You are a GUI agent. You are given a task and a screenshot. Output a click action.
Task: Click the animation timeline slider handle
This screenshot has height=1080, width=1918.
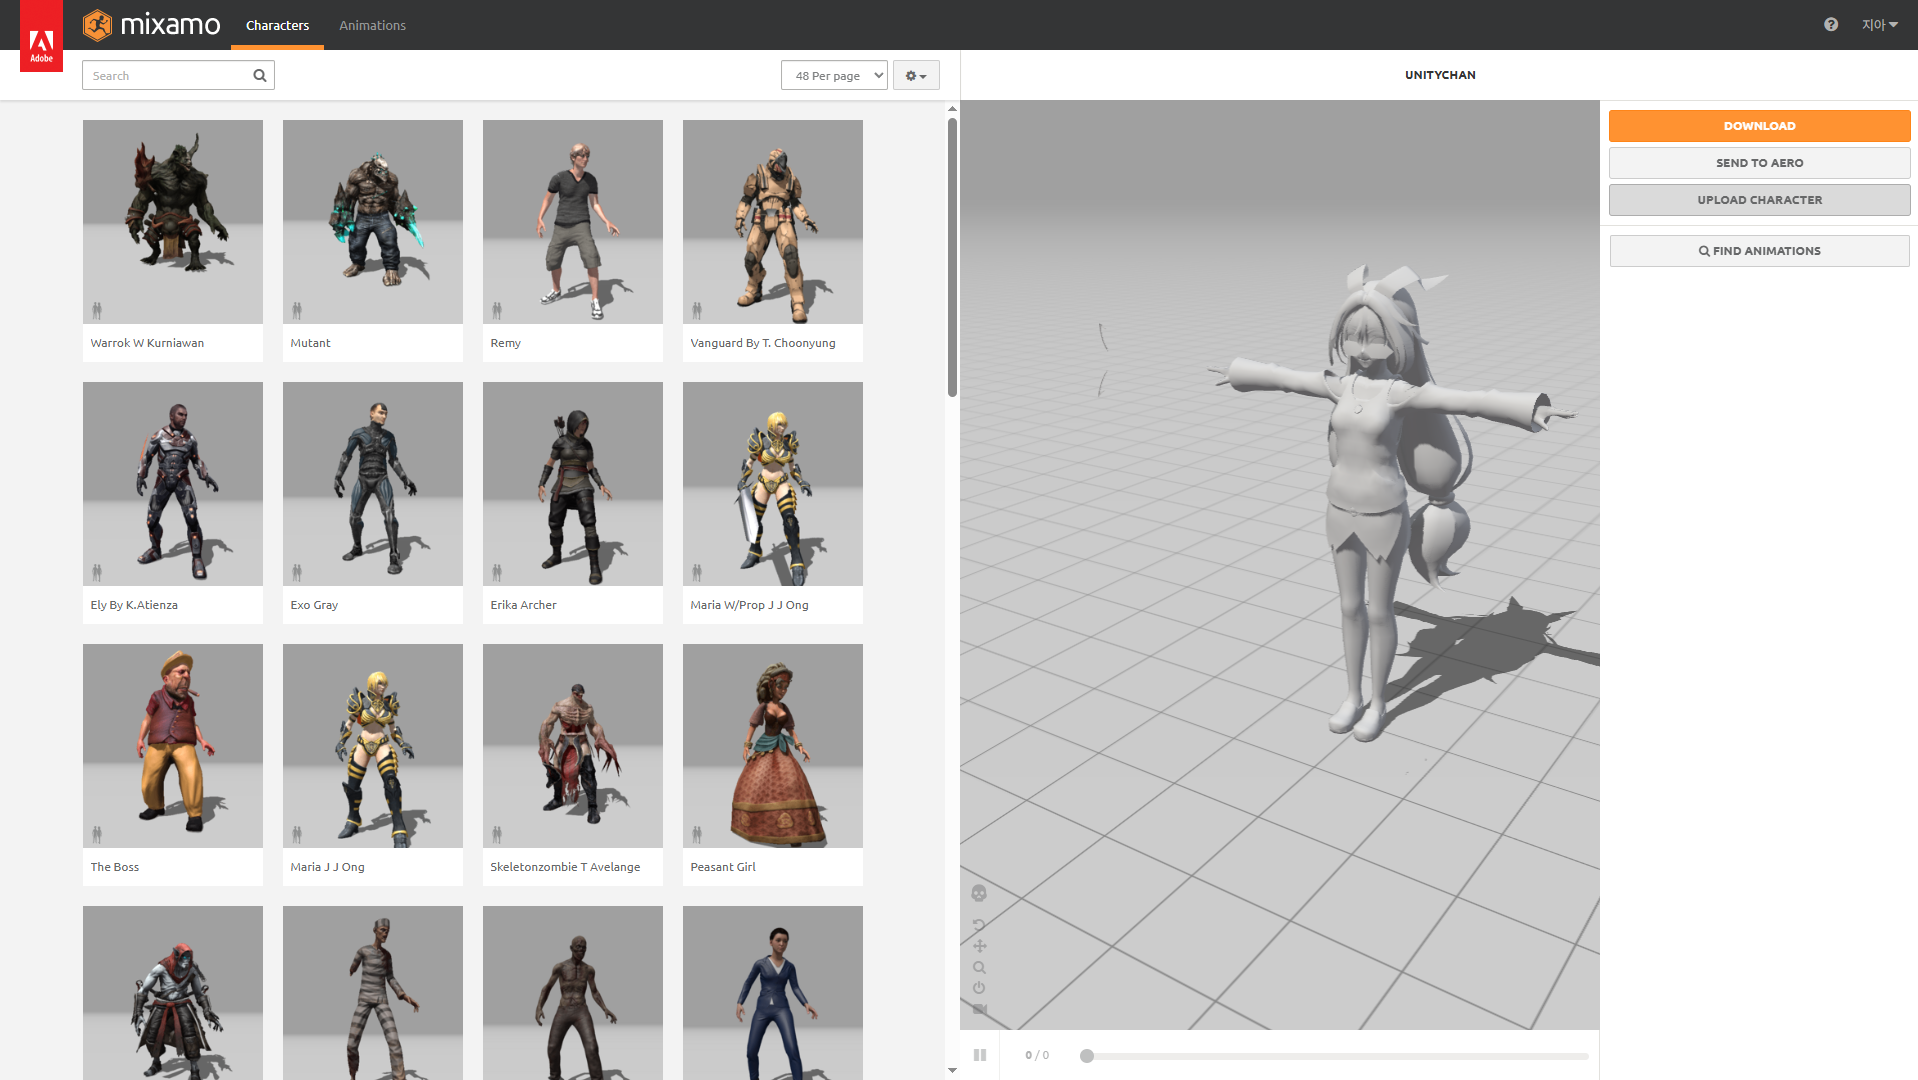click(1087, 1056)
